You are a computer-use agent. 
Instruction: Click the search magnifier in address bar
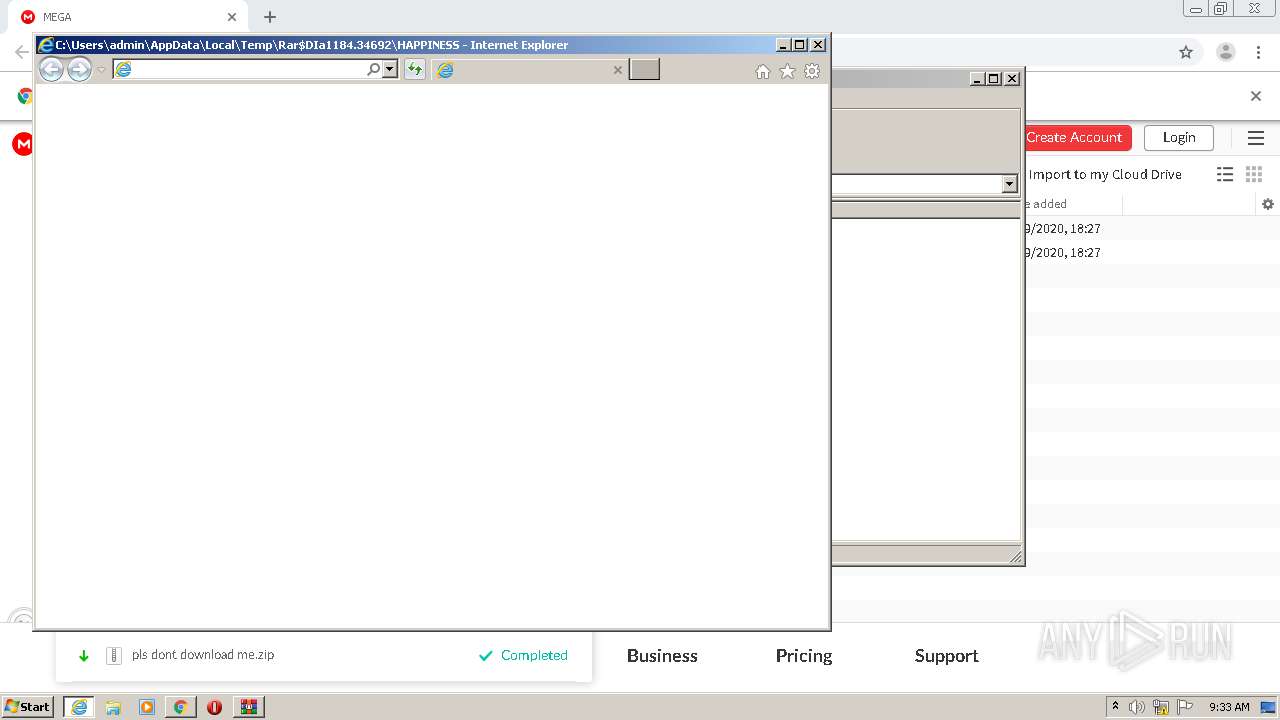(x=374, y=69)
